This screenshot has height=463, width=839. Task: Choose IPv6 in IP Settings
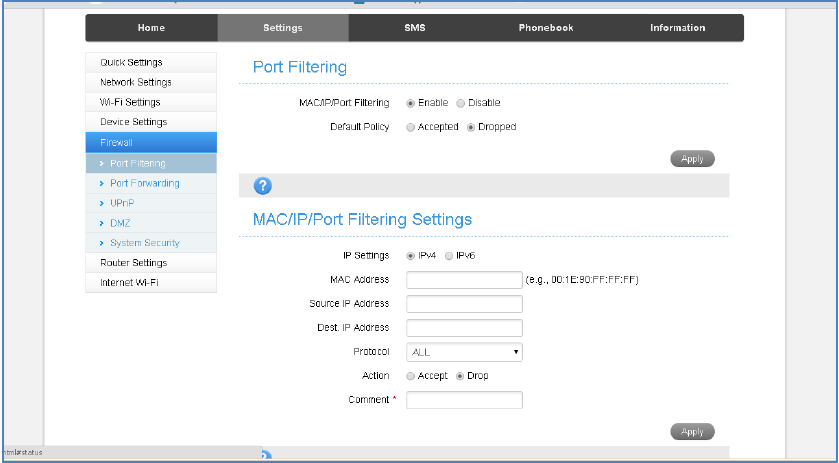(449, 256)
